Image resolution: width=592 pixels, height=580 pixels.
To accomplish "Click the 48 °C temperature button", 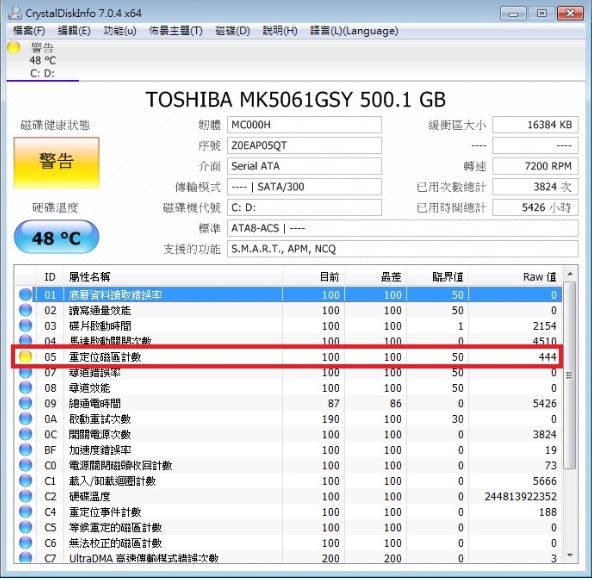I will pyautogui.click(x=56, y=237).
